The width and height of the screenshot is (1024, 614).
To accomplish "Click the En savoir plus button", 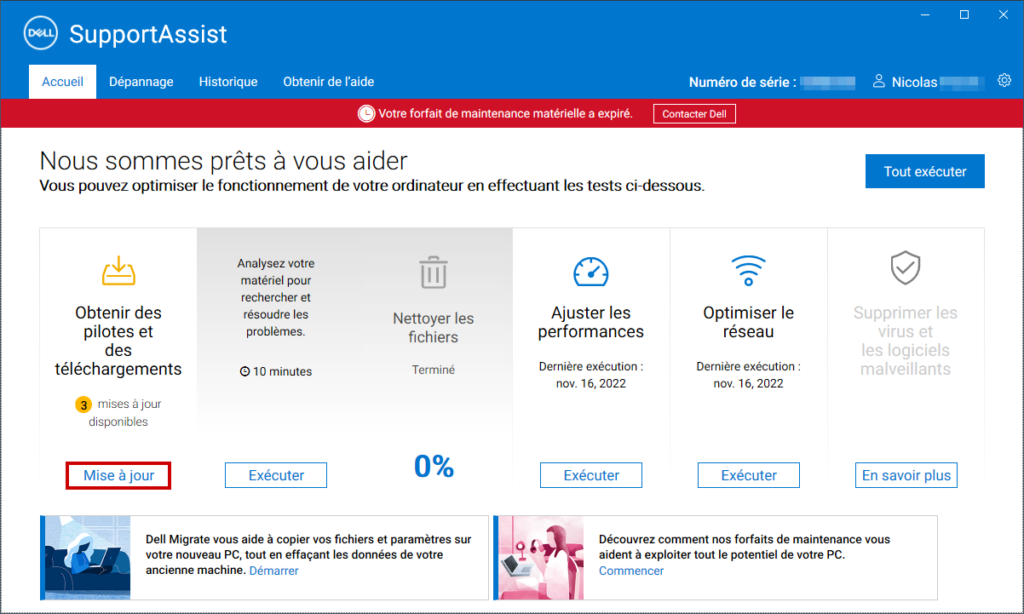I will (906, 476).
